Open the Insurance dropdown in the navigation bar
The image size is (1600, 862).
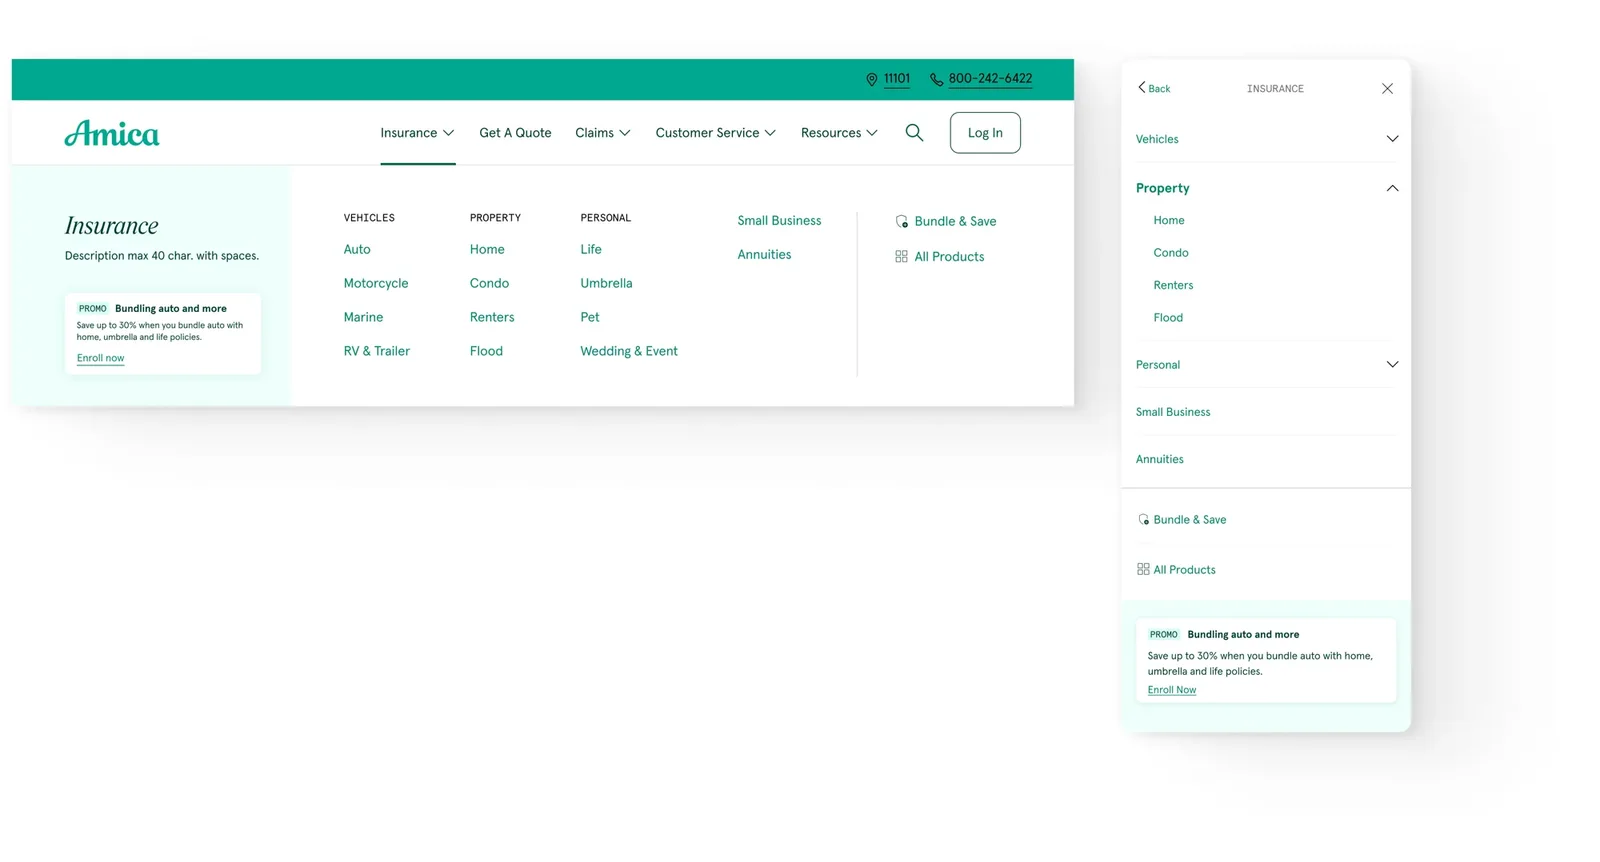pos(418,133)
